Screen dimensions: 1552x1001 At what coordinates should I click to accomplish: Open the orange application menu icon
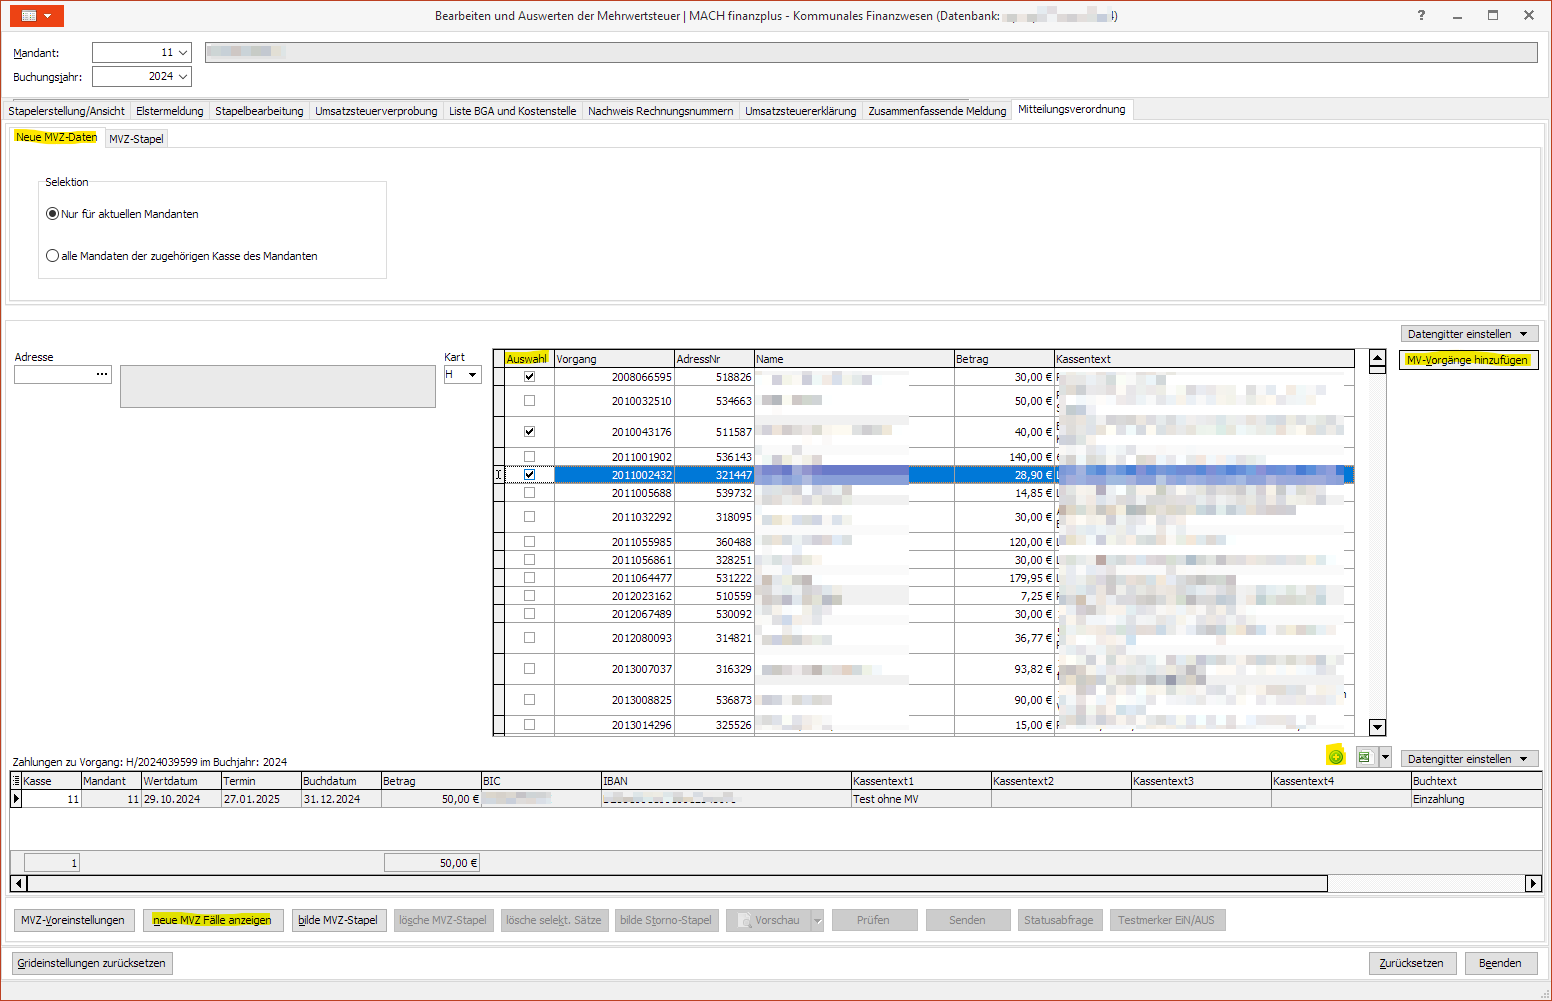coord(37,16)
